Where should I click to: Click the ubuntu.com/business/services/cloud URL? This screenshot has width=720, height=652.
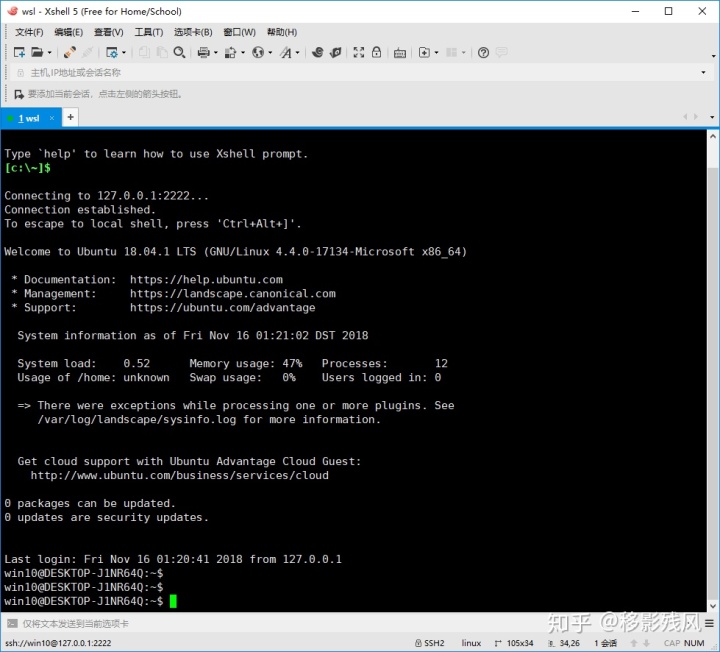tap(180, 475)
